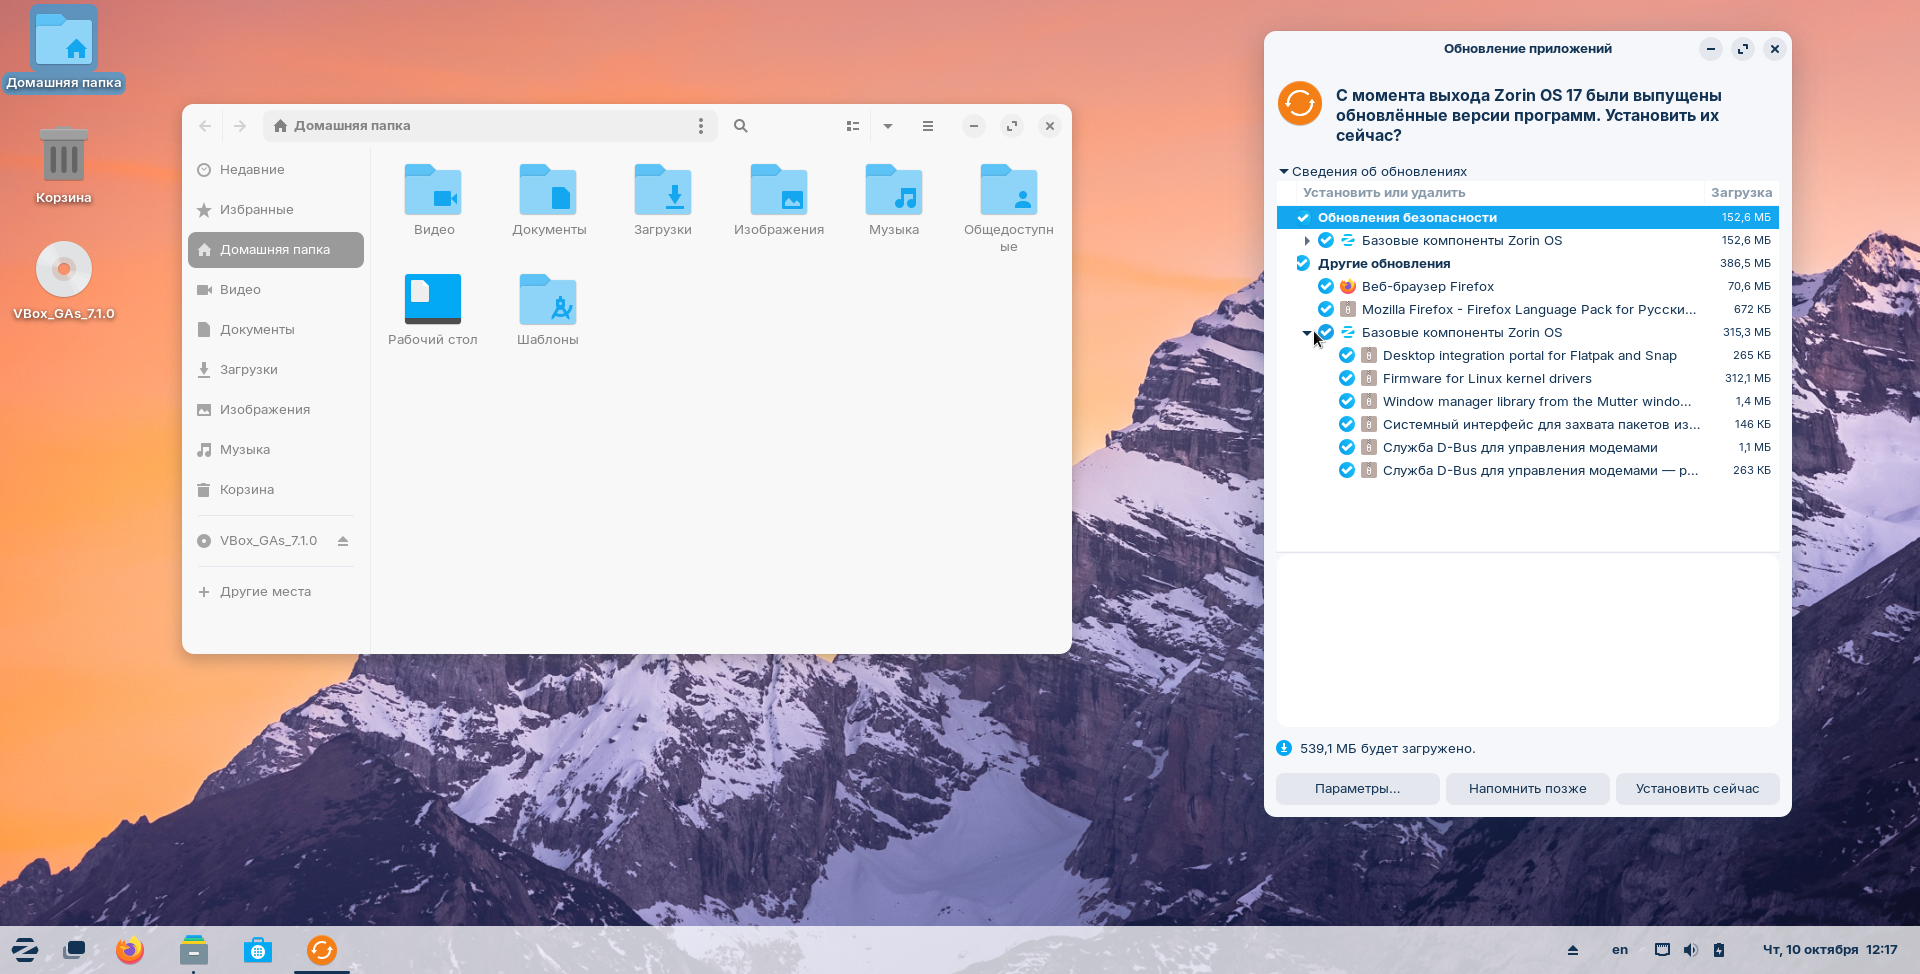Select row Служба D-Bus 263 КБ
Image resolution: width=1920 pixels, height=974 pixels.
pos(1528,470)
